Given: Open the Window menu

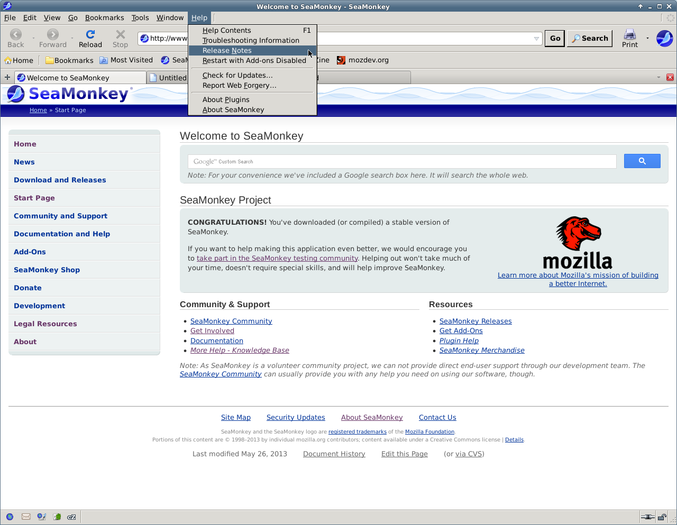Looking at the screenshot, I should point(170,18).
